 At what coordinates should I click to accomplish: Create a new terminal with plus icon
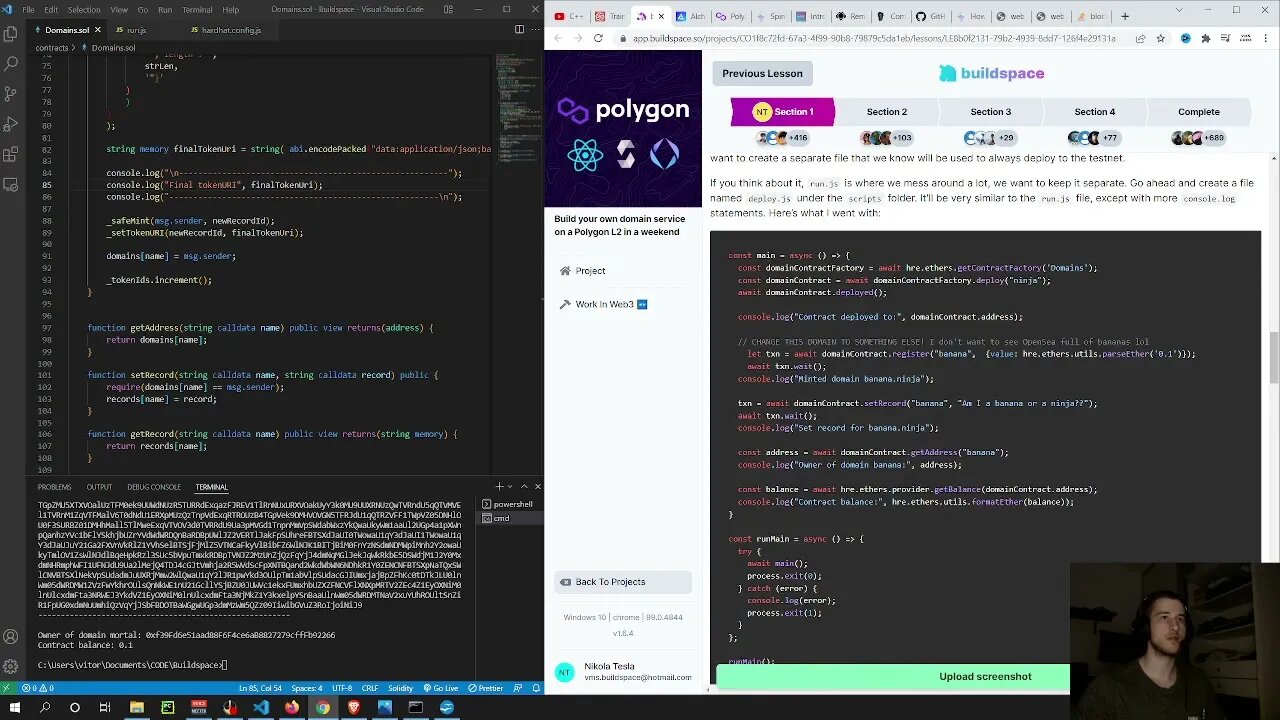tap(498, 487)
